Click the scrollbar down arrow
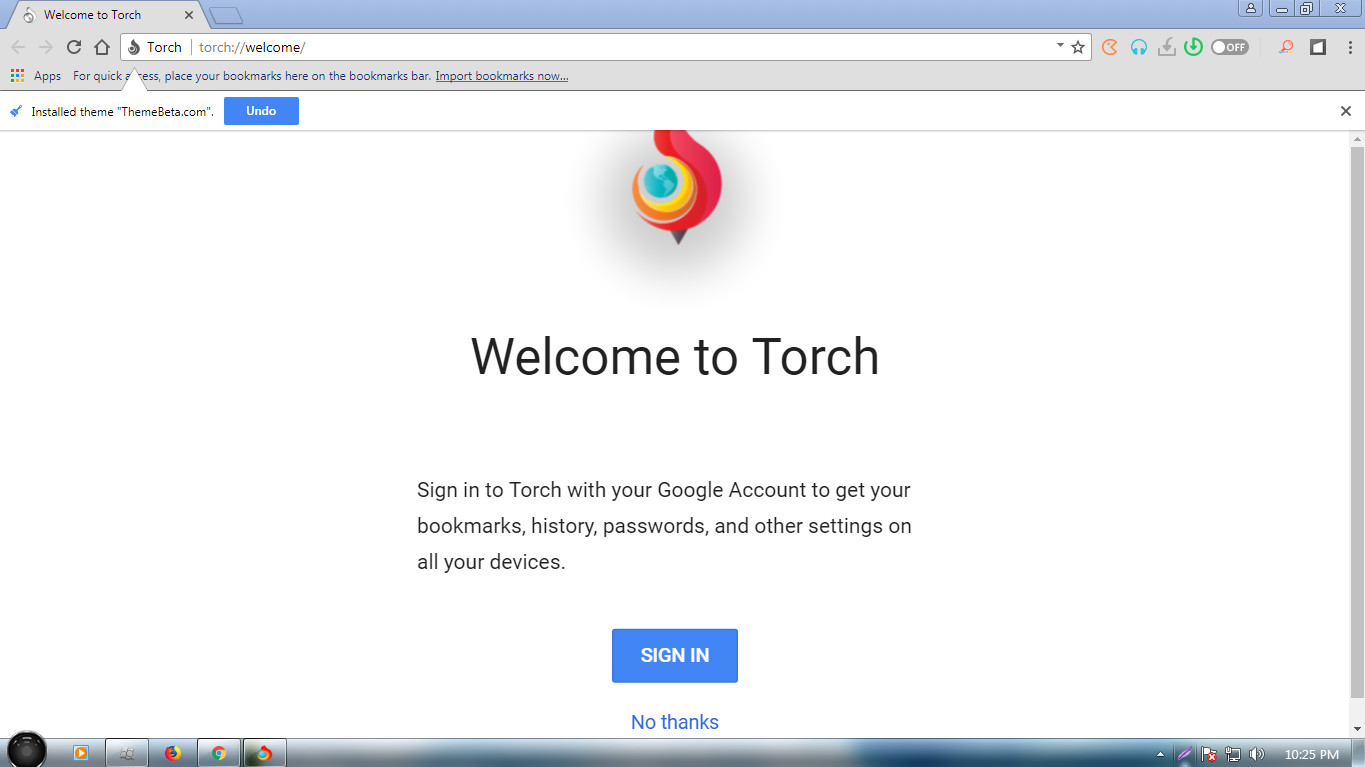 point(1357,728)
